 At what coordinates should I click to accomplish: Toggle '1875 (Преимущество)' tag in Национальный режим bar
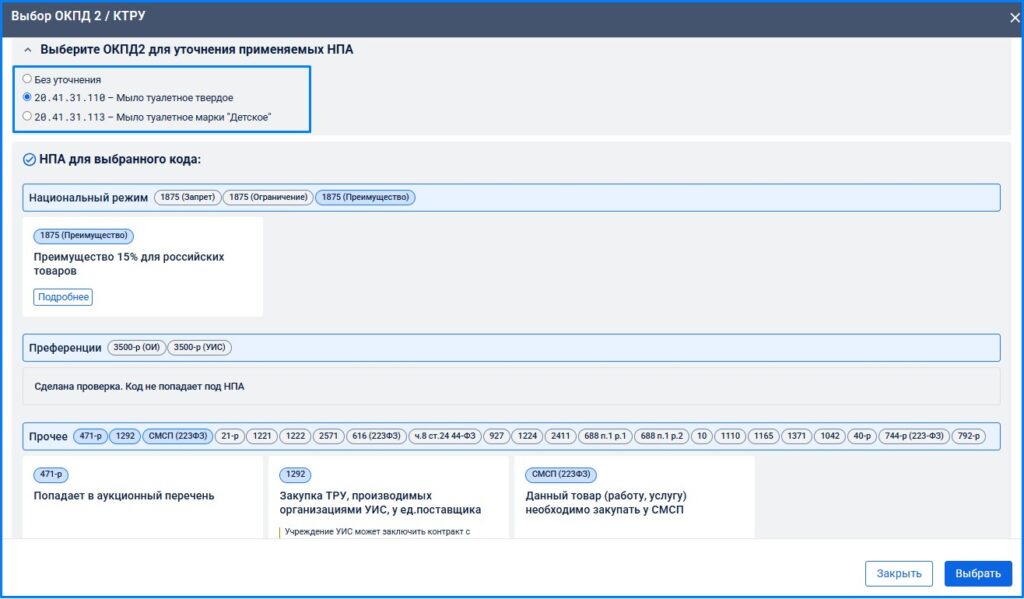[x=365, y=197]
